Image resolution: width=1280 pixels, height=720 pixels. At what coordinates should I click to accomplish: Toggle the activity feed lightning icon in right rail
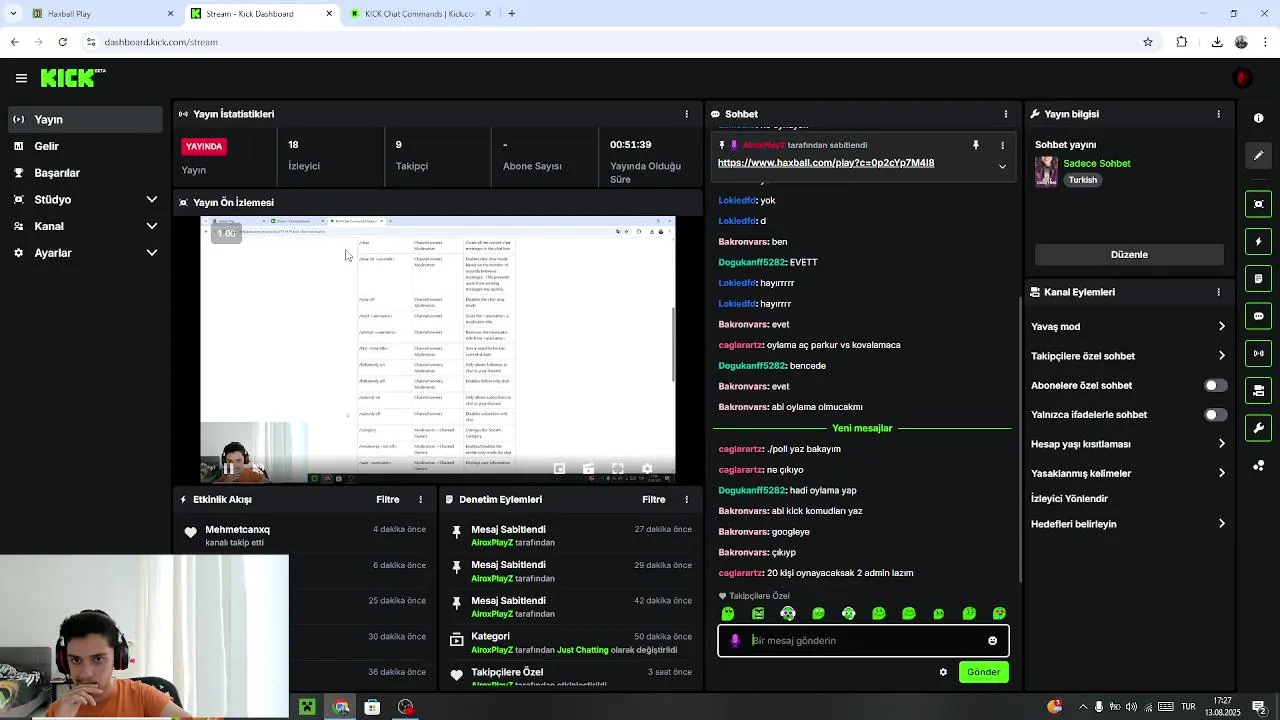point(1258,241)
